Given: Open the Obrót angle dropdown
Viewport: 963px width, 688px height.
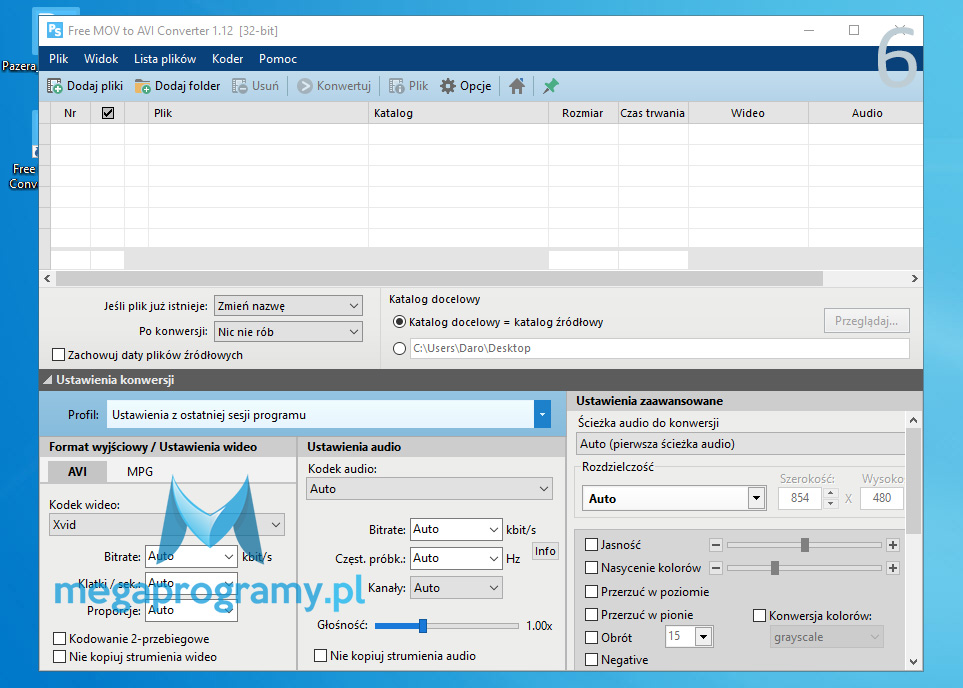Looking at the screenshot, I should coord(703,636).
